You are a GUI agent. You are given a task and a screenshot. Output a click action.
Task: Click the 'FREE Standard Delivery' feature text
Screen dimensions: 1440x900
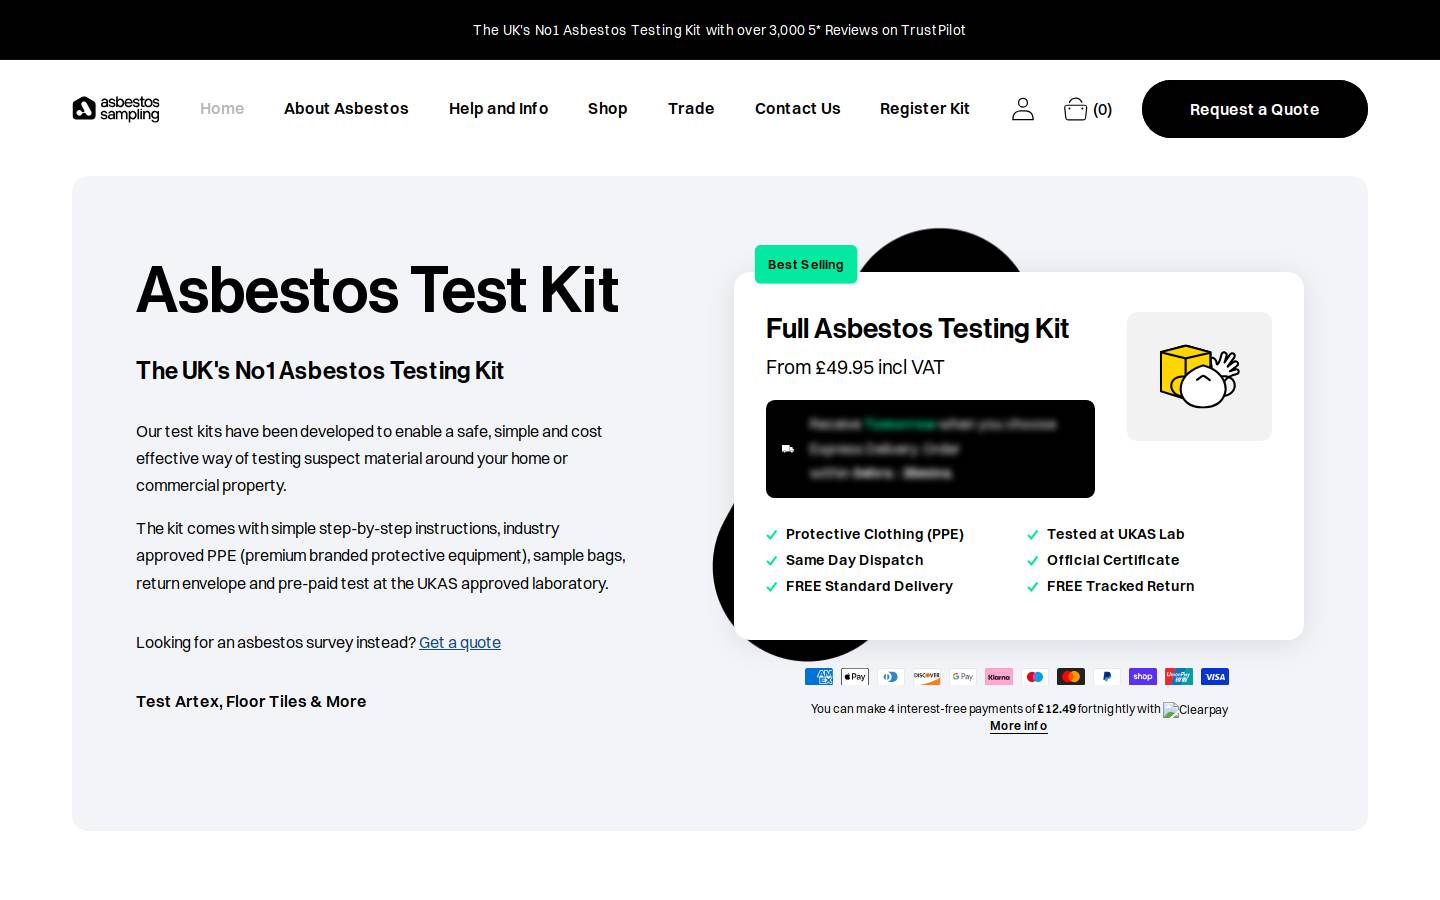pyautogui.click(x=869, y=586)
